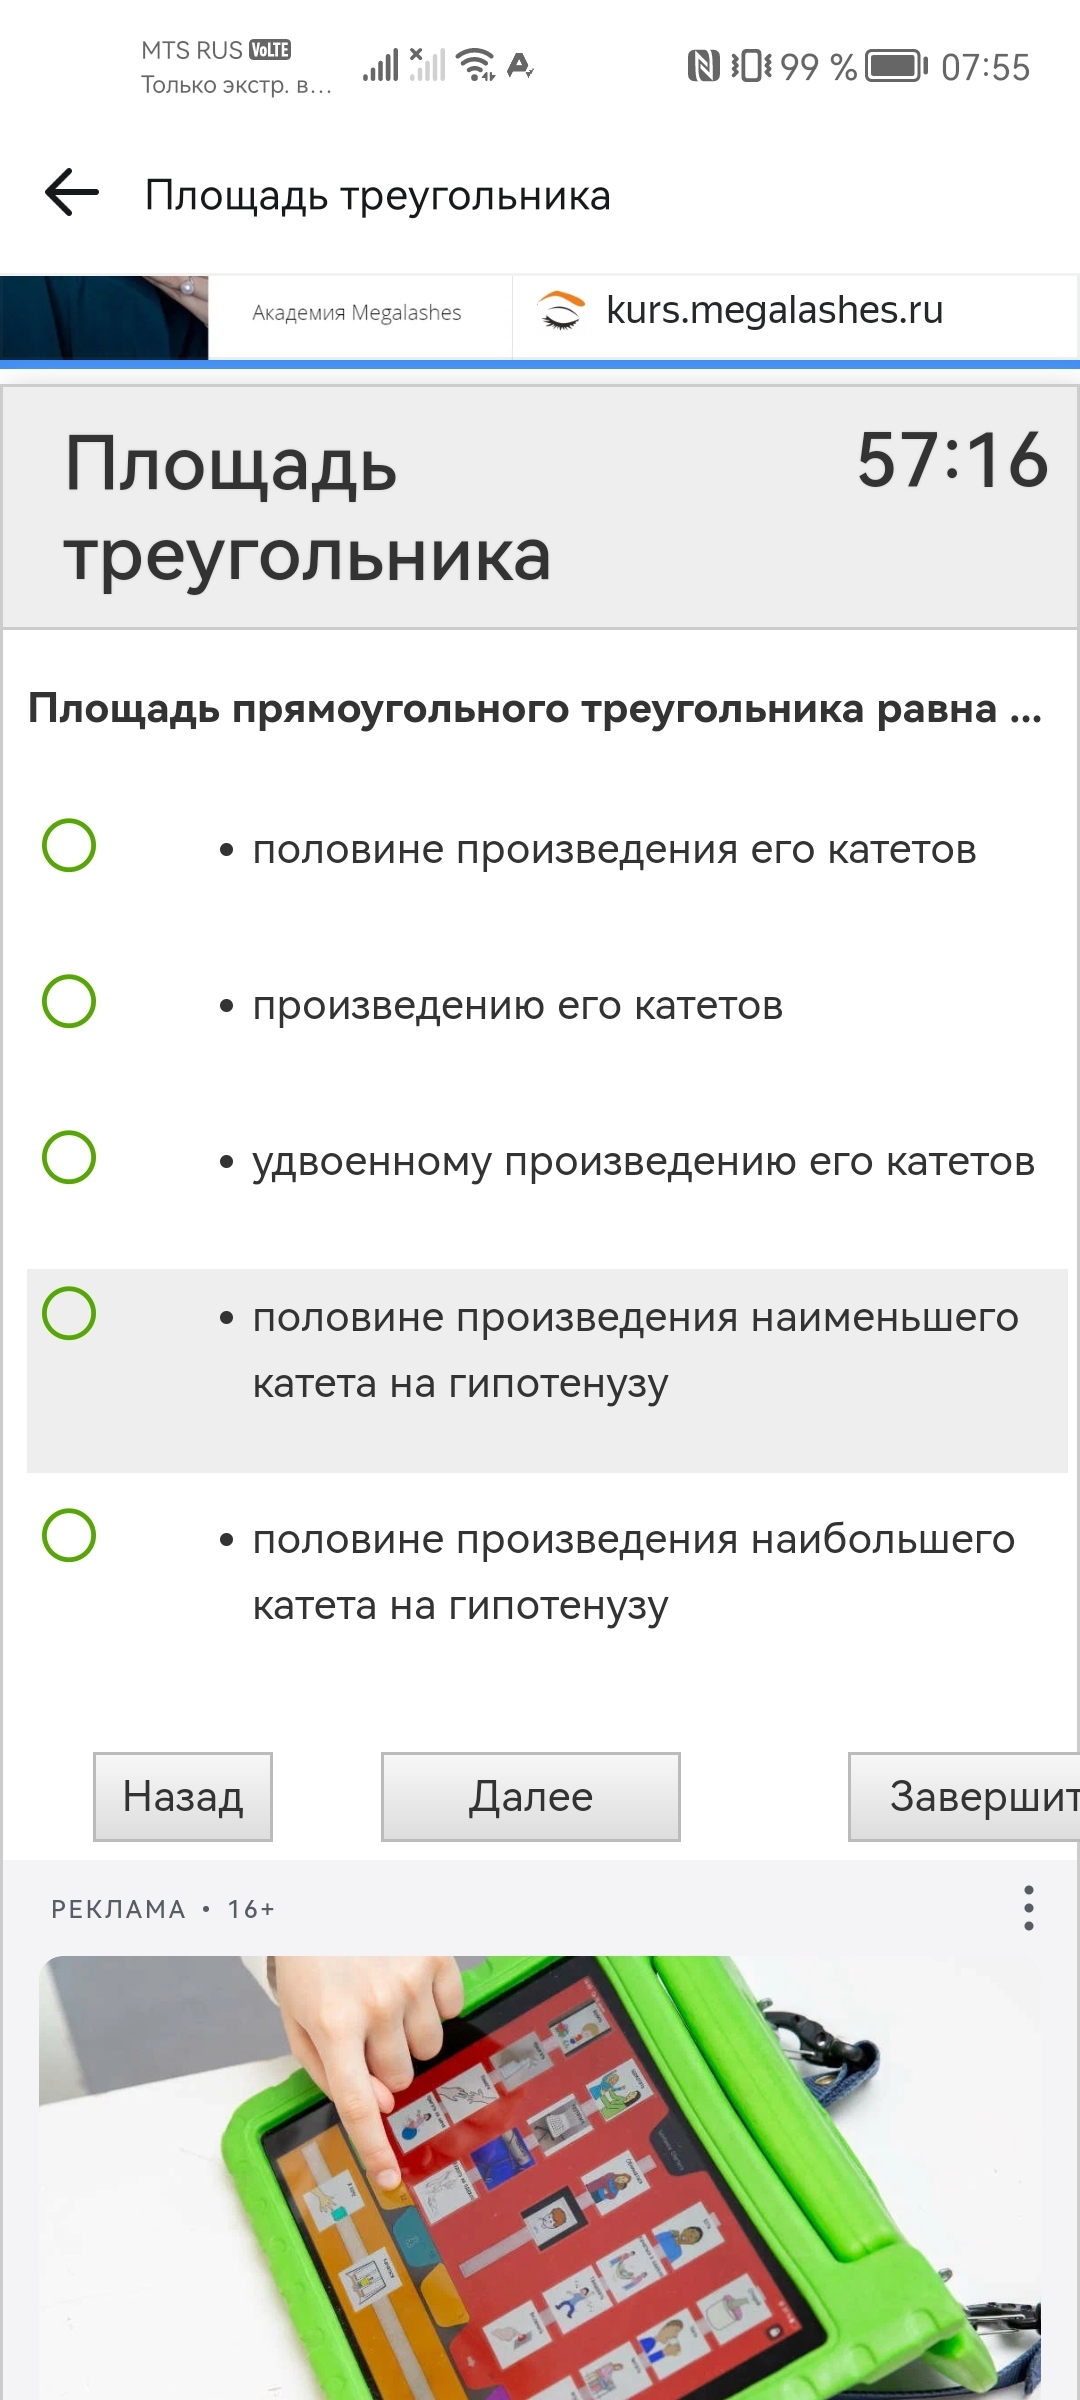Select radio for "удвоенному произведению его катетов"

coord(69,1157)
